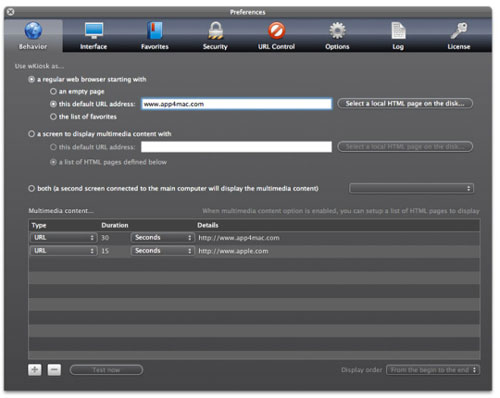Select 'the list of favorites' option
500x398 pixels.
tap(53, 117)
